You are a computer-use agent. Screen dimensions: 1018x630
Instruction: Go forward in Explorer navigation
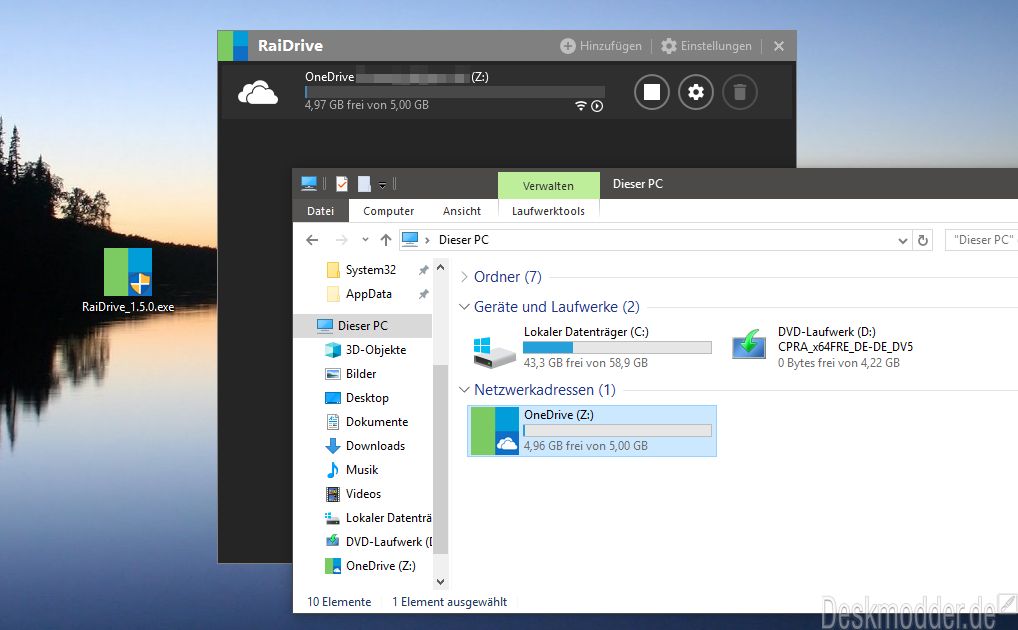(341, 240)
